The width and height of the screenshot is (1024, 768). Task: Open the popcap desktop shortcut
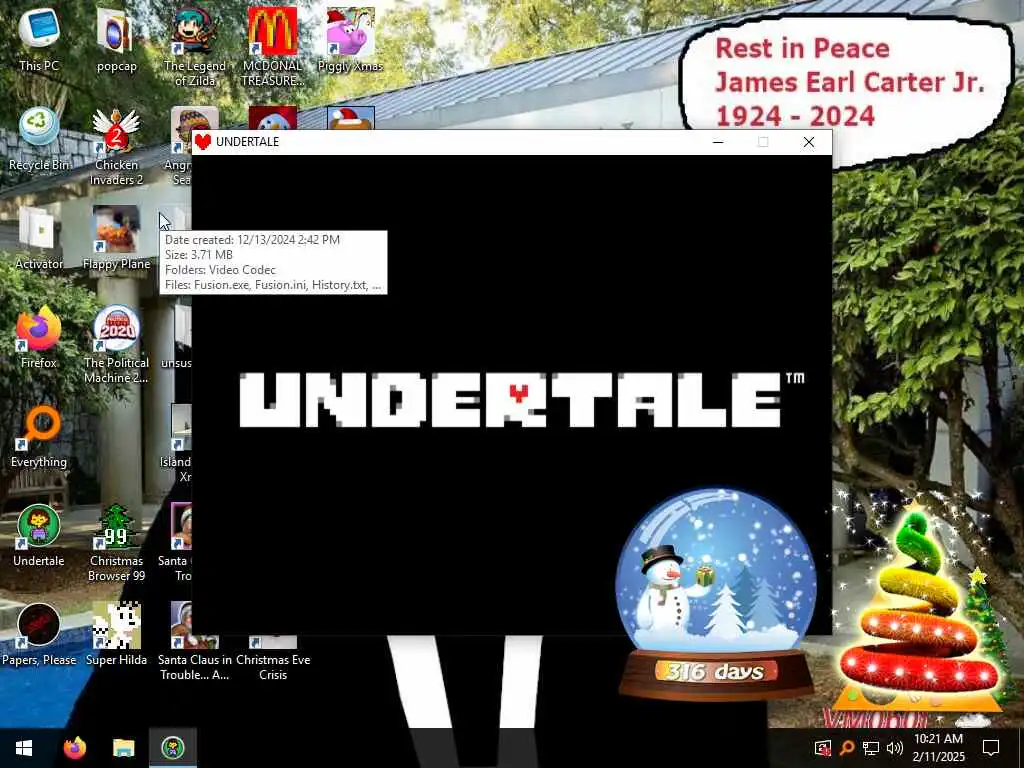click(x=116, y=39)
